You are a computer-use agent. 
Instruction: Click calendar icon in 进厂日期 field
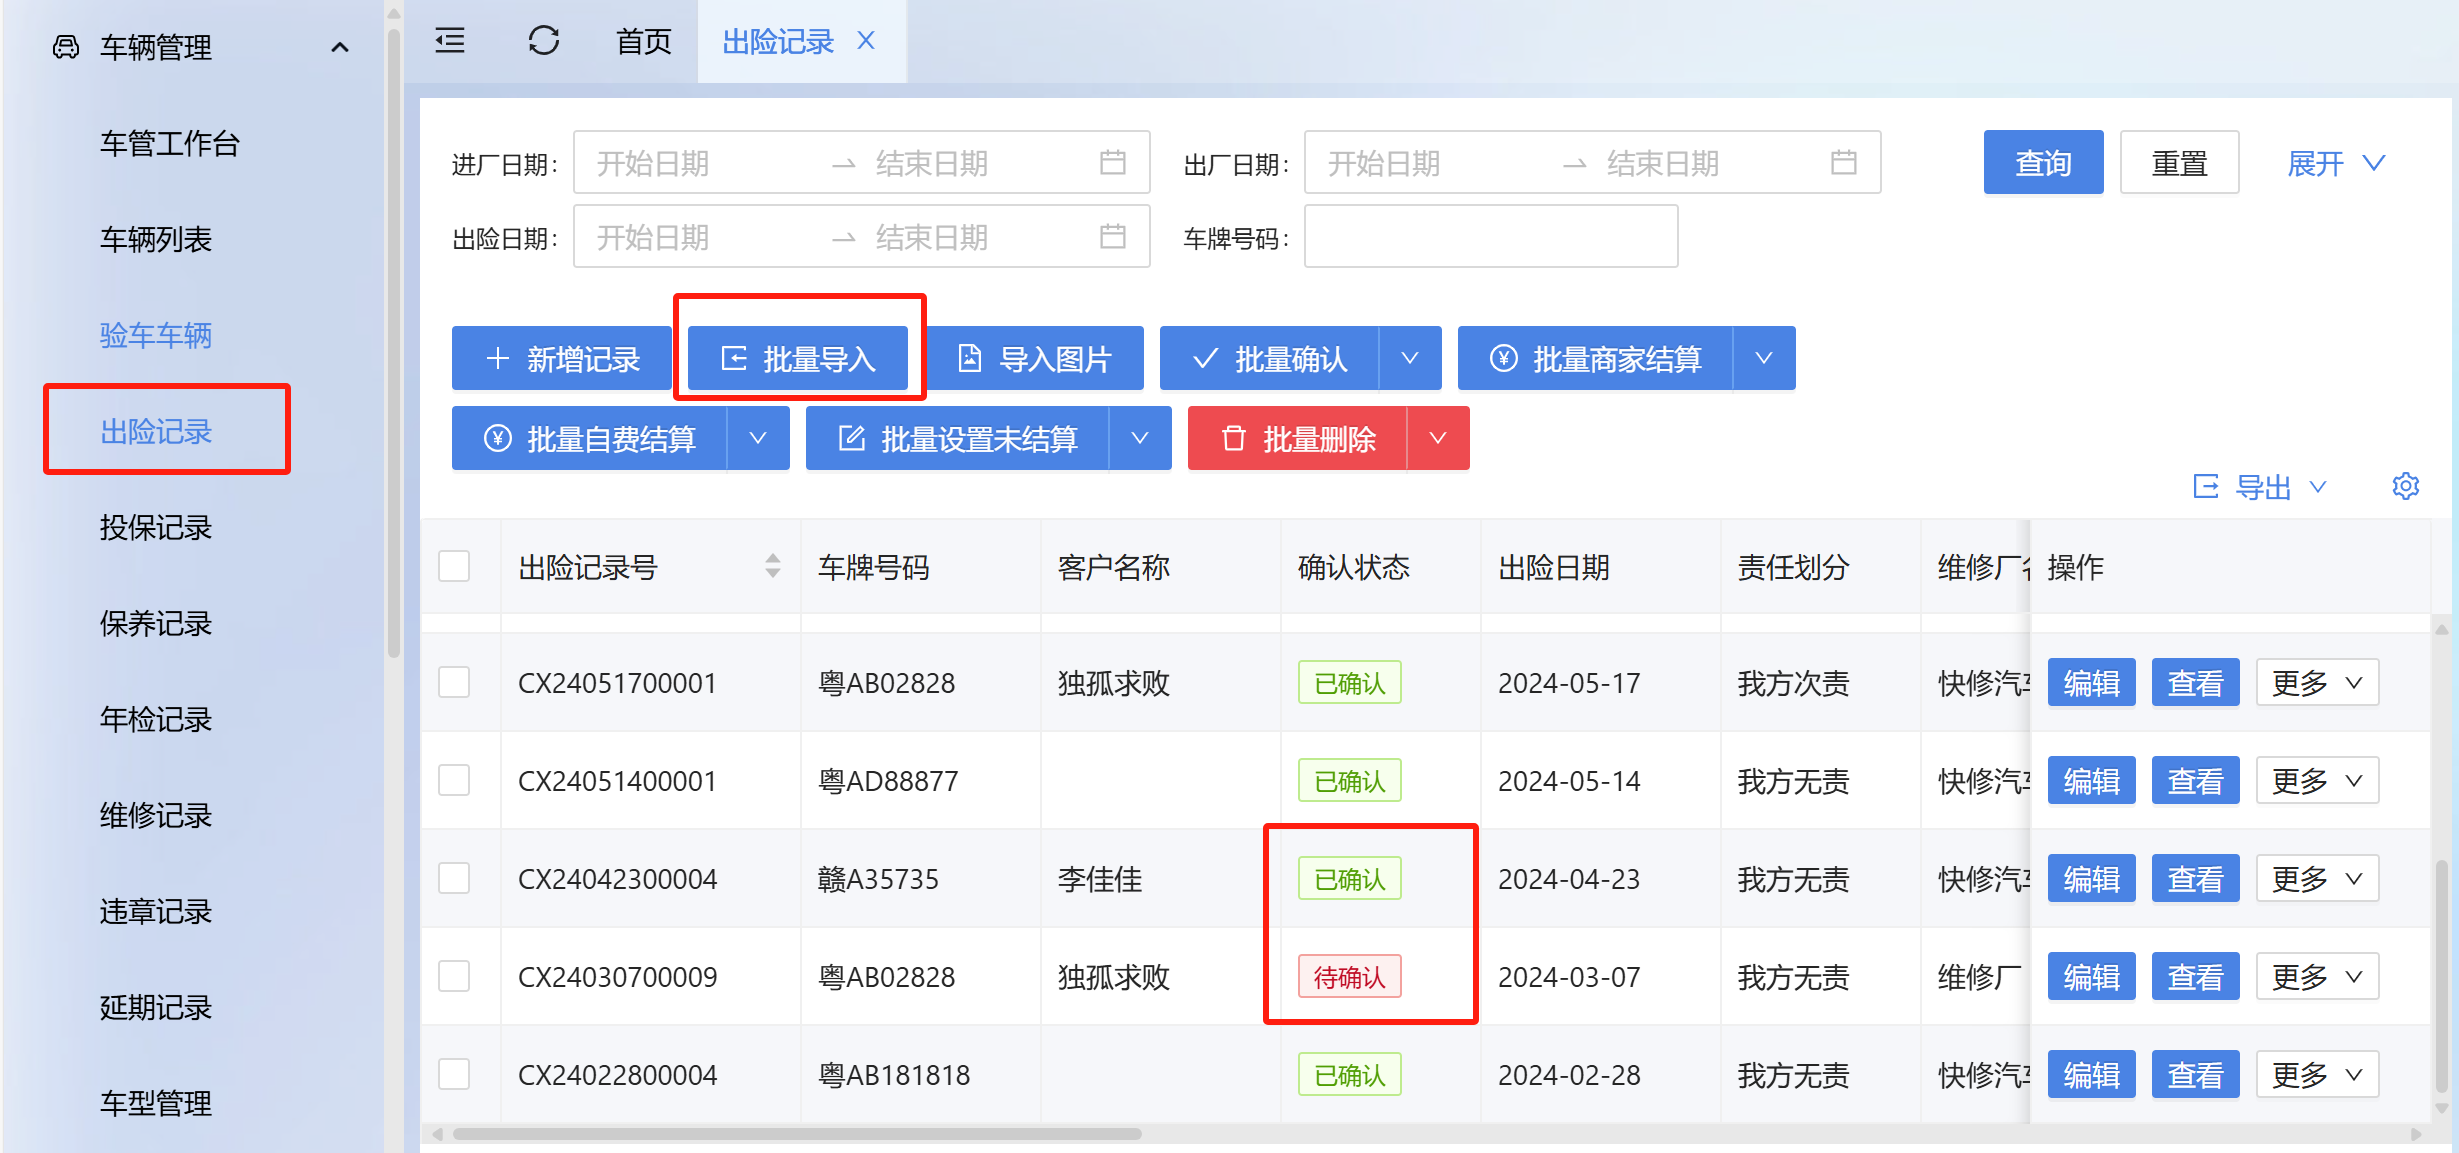(x=1112, y=162)
